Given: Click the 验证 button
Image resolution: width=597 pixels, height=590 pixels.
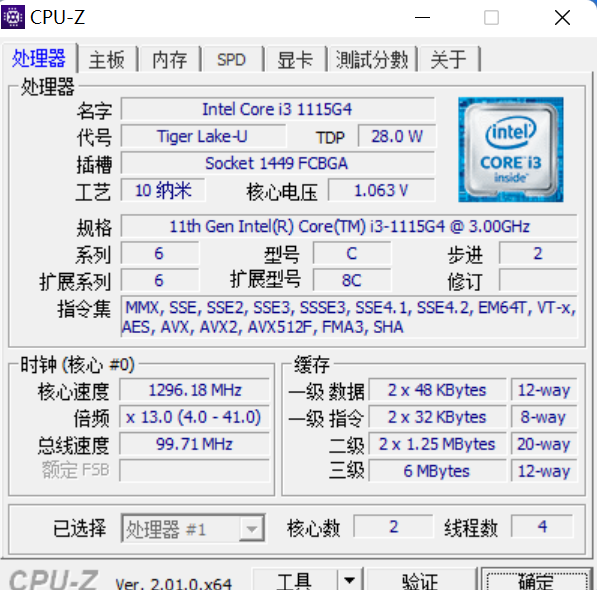Looking at the screenshot, I should pos(421,580).
